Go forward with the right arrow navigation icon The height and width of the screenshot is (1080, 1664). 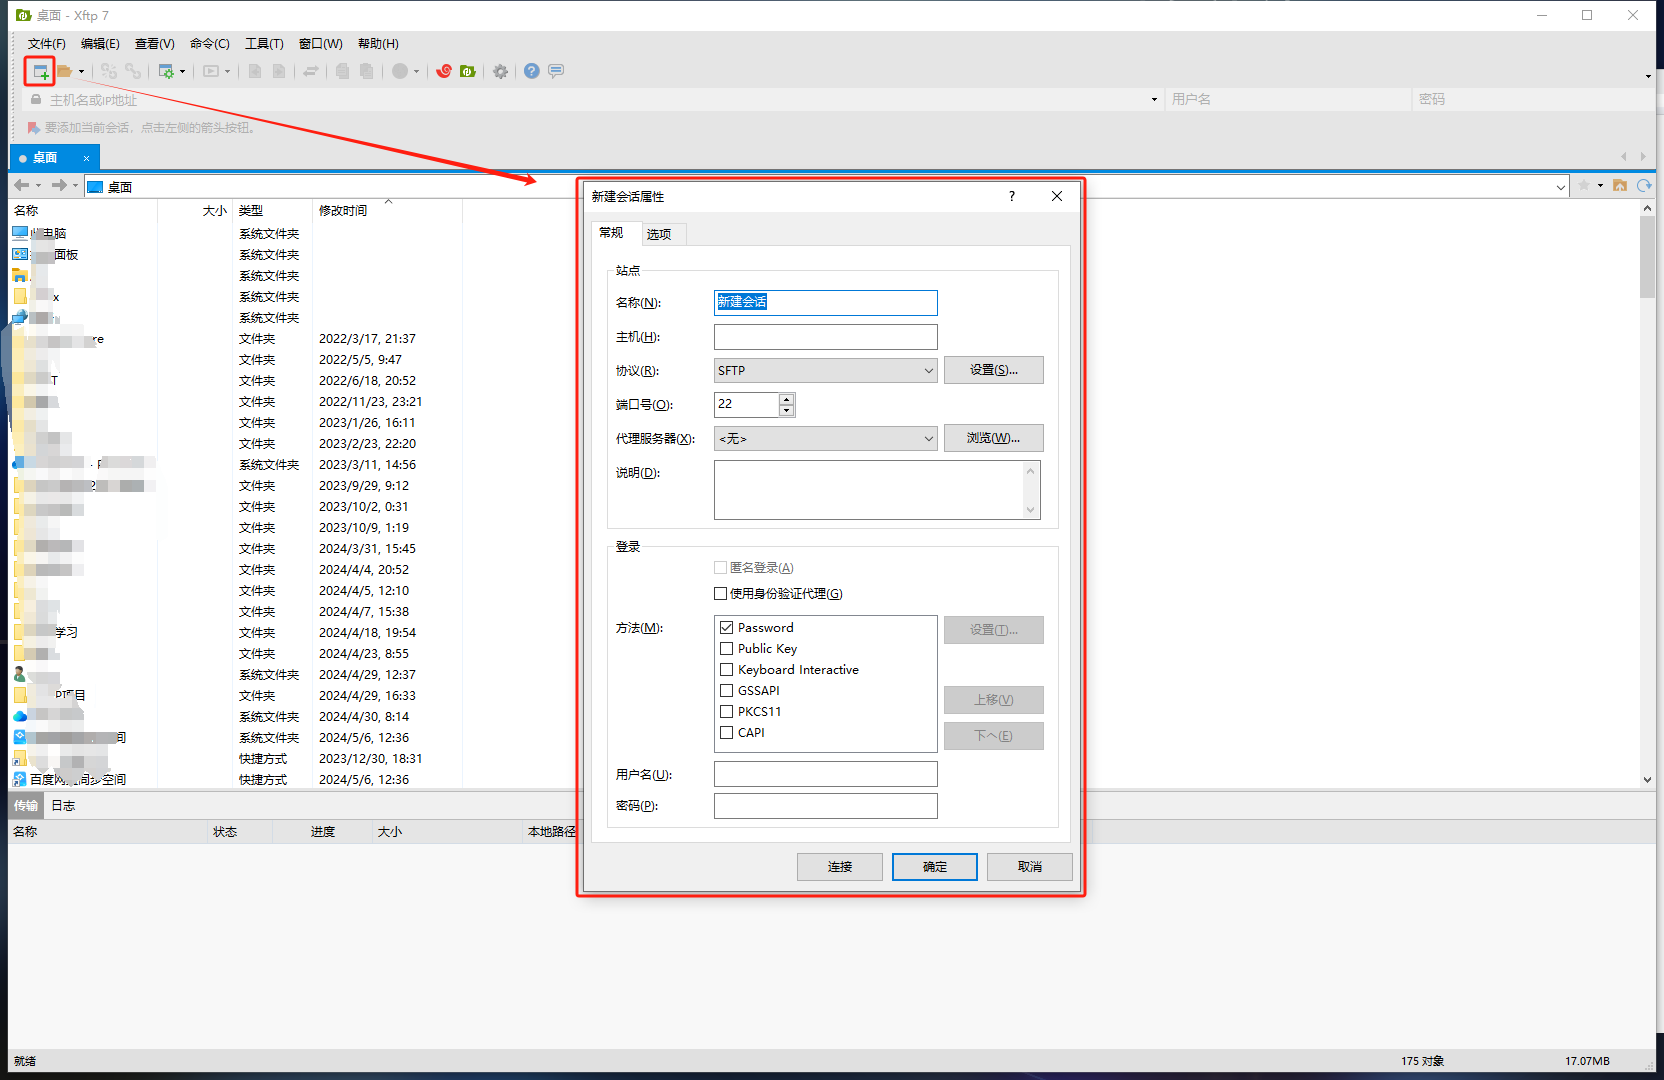[59, 186]
